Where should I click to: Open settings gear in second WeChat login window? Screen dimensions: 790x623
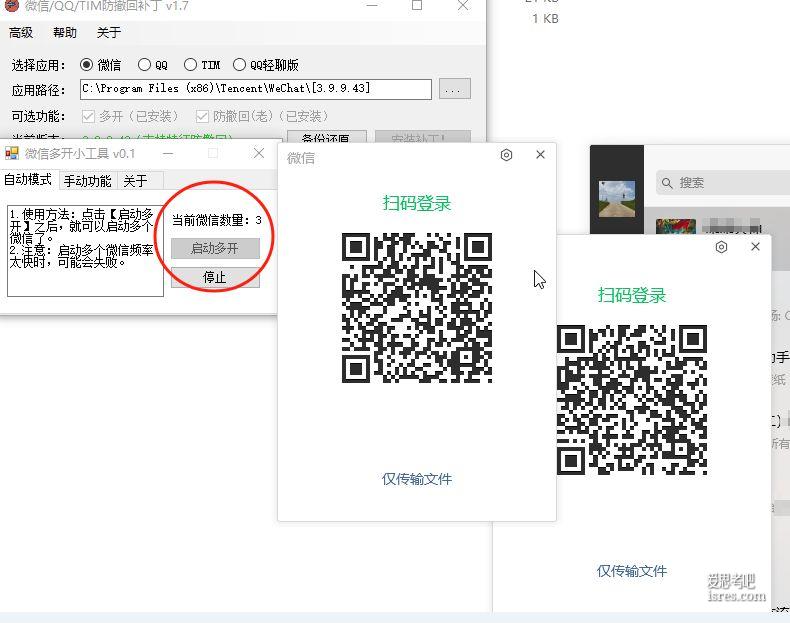721,247
